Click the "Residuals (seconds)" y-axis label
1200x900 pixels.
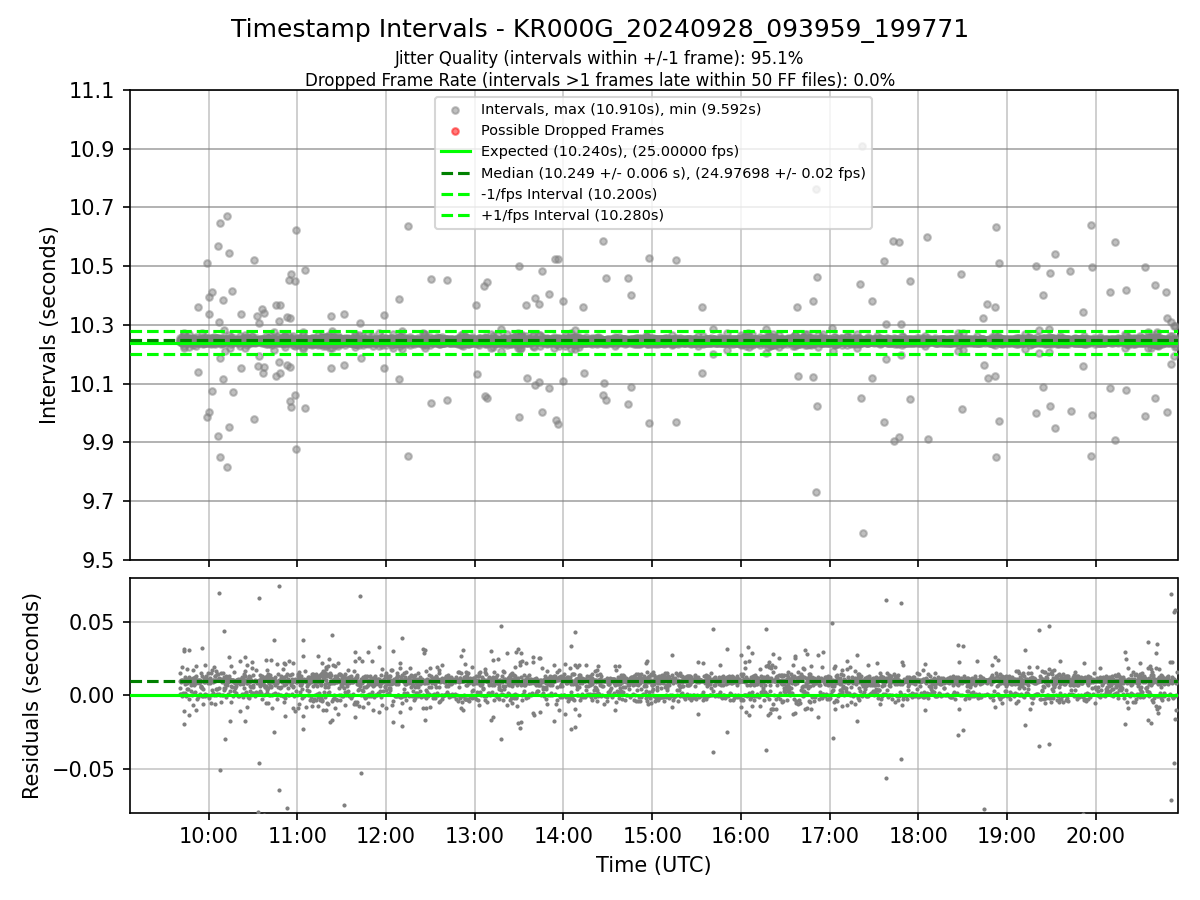pyautogui.click(x=32, y=696)
